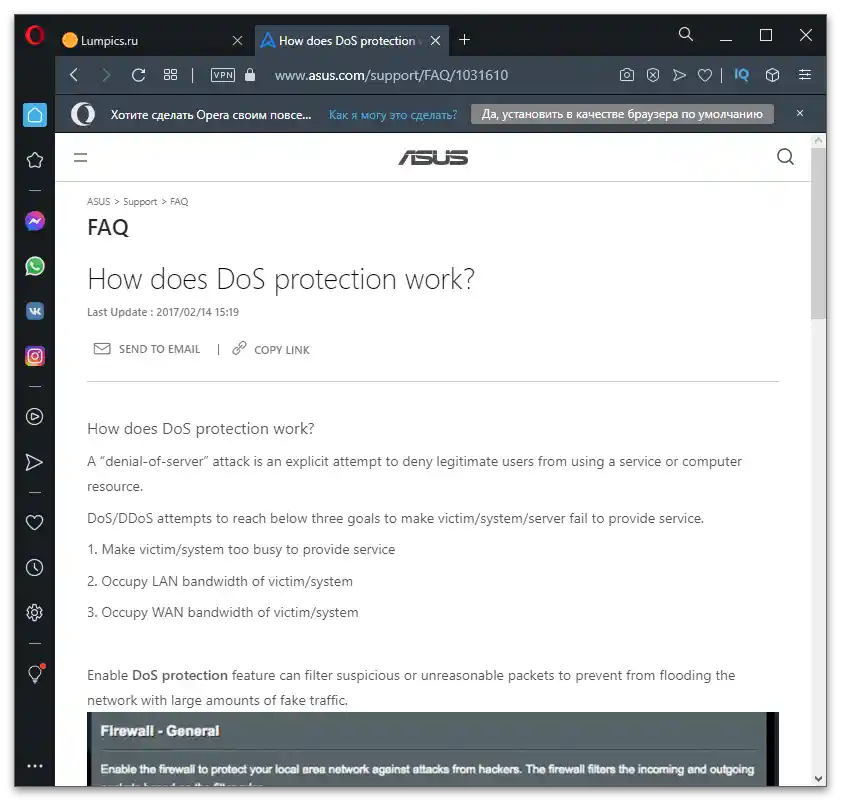Open the Opera menu logo
841x801 pixels.
[x=34, y=34]
